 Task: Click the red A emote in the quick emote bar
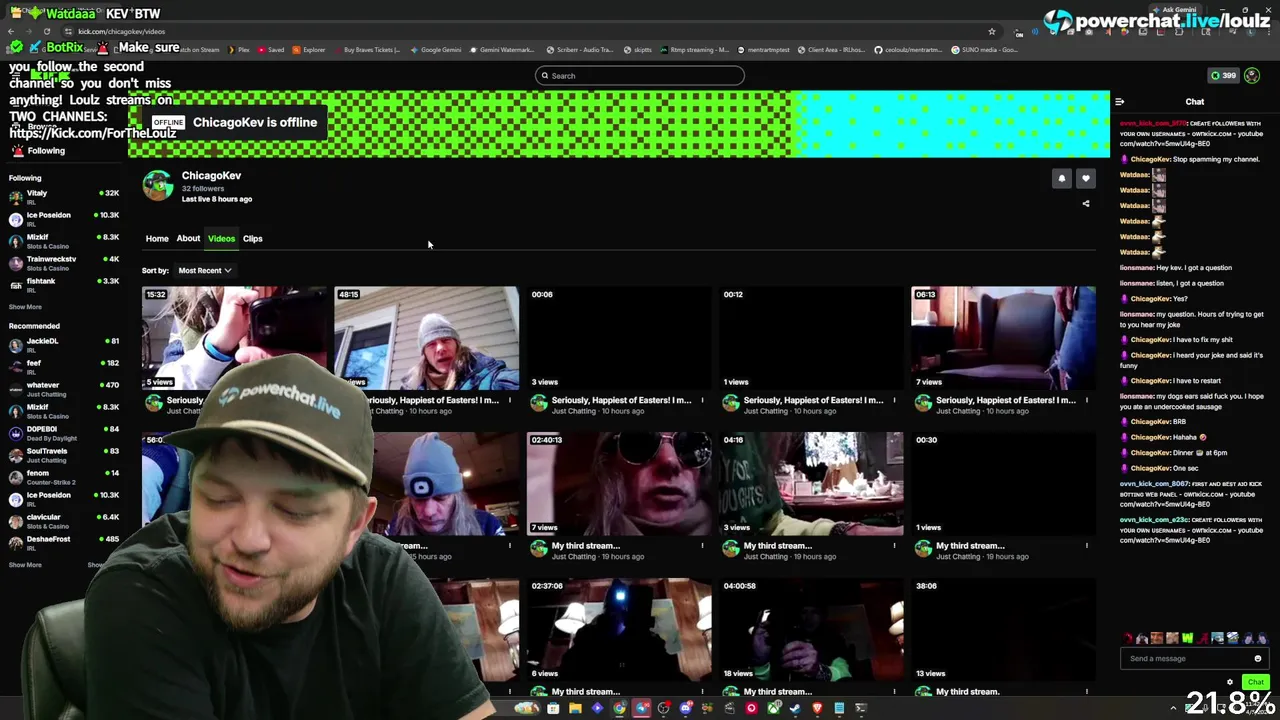coord(1203,638)
